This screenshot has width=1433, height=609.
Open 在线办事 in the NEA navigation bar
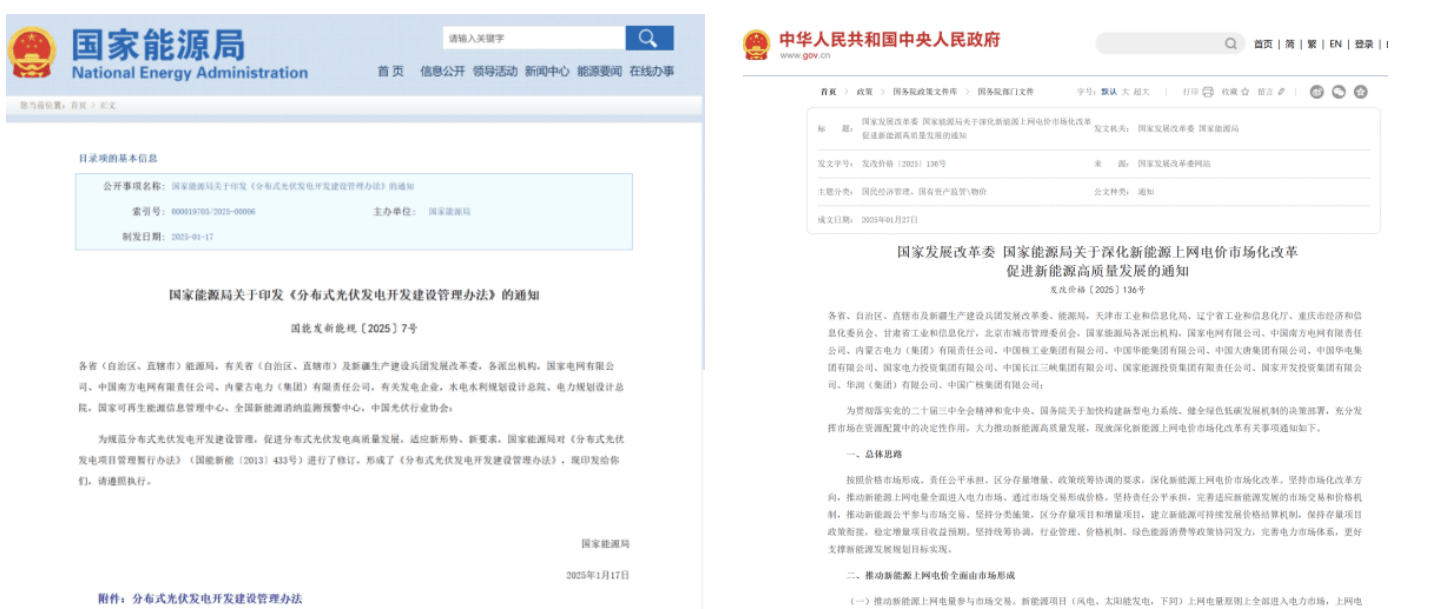click(652, 71)
